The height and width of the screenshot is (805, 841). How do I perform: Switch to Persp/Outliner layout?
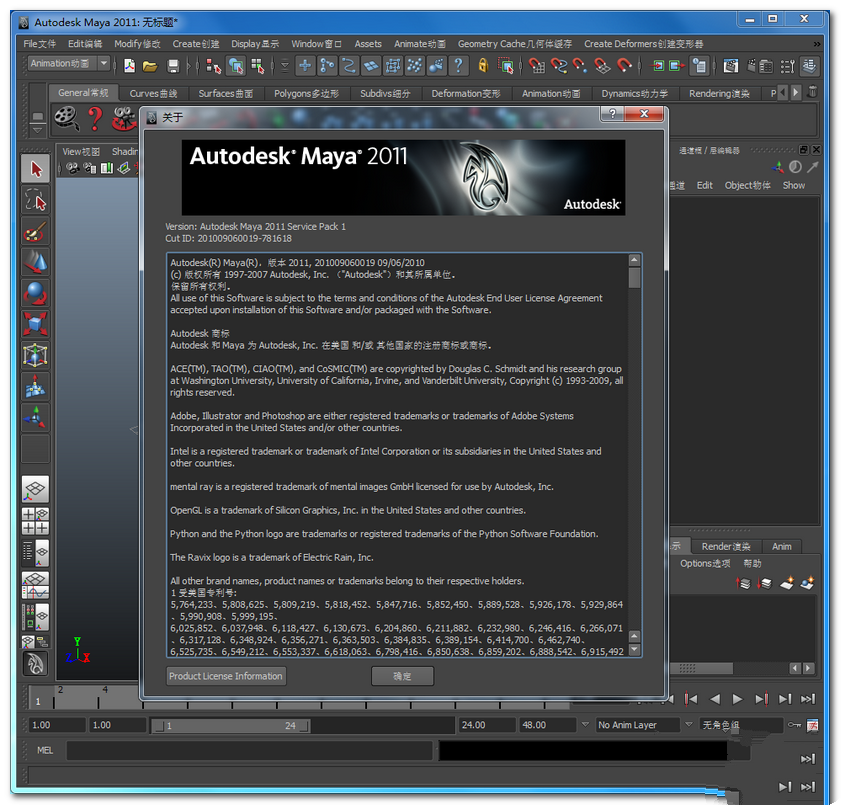pyautogui.click(x=35, y=553)
